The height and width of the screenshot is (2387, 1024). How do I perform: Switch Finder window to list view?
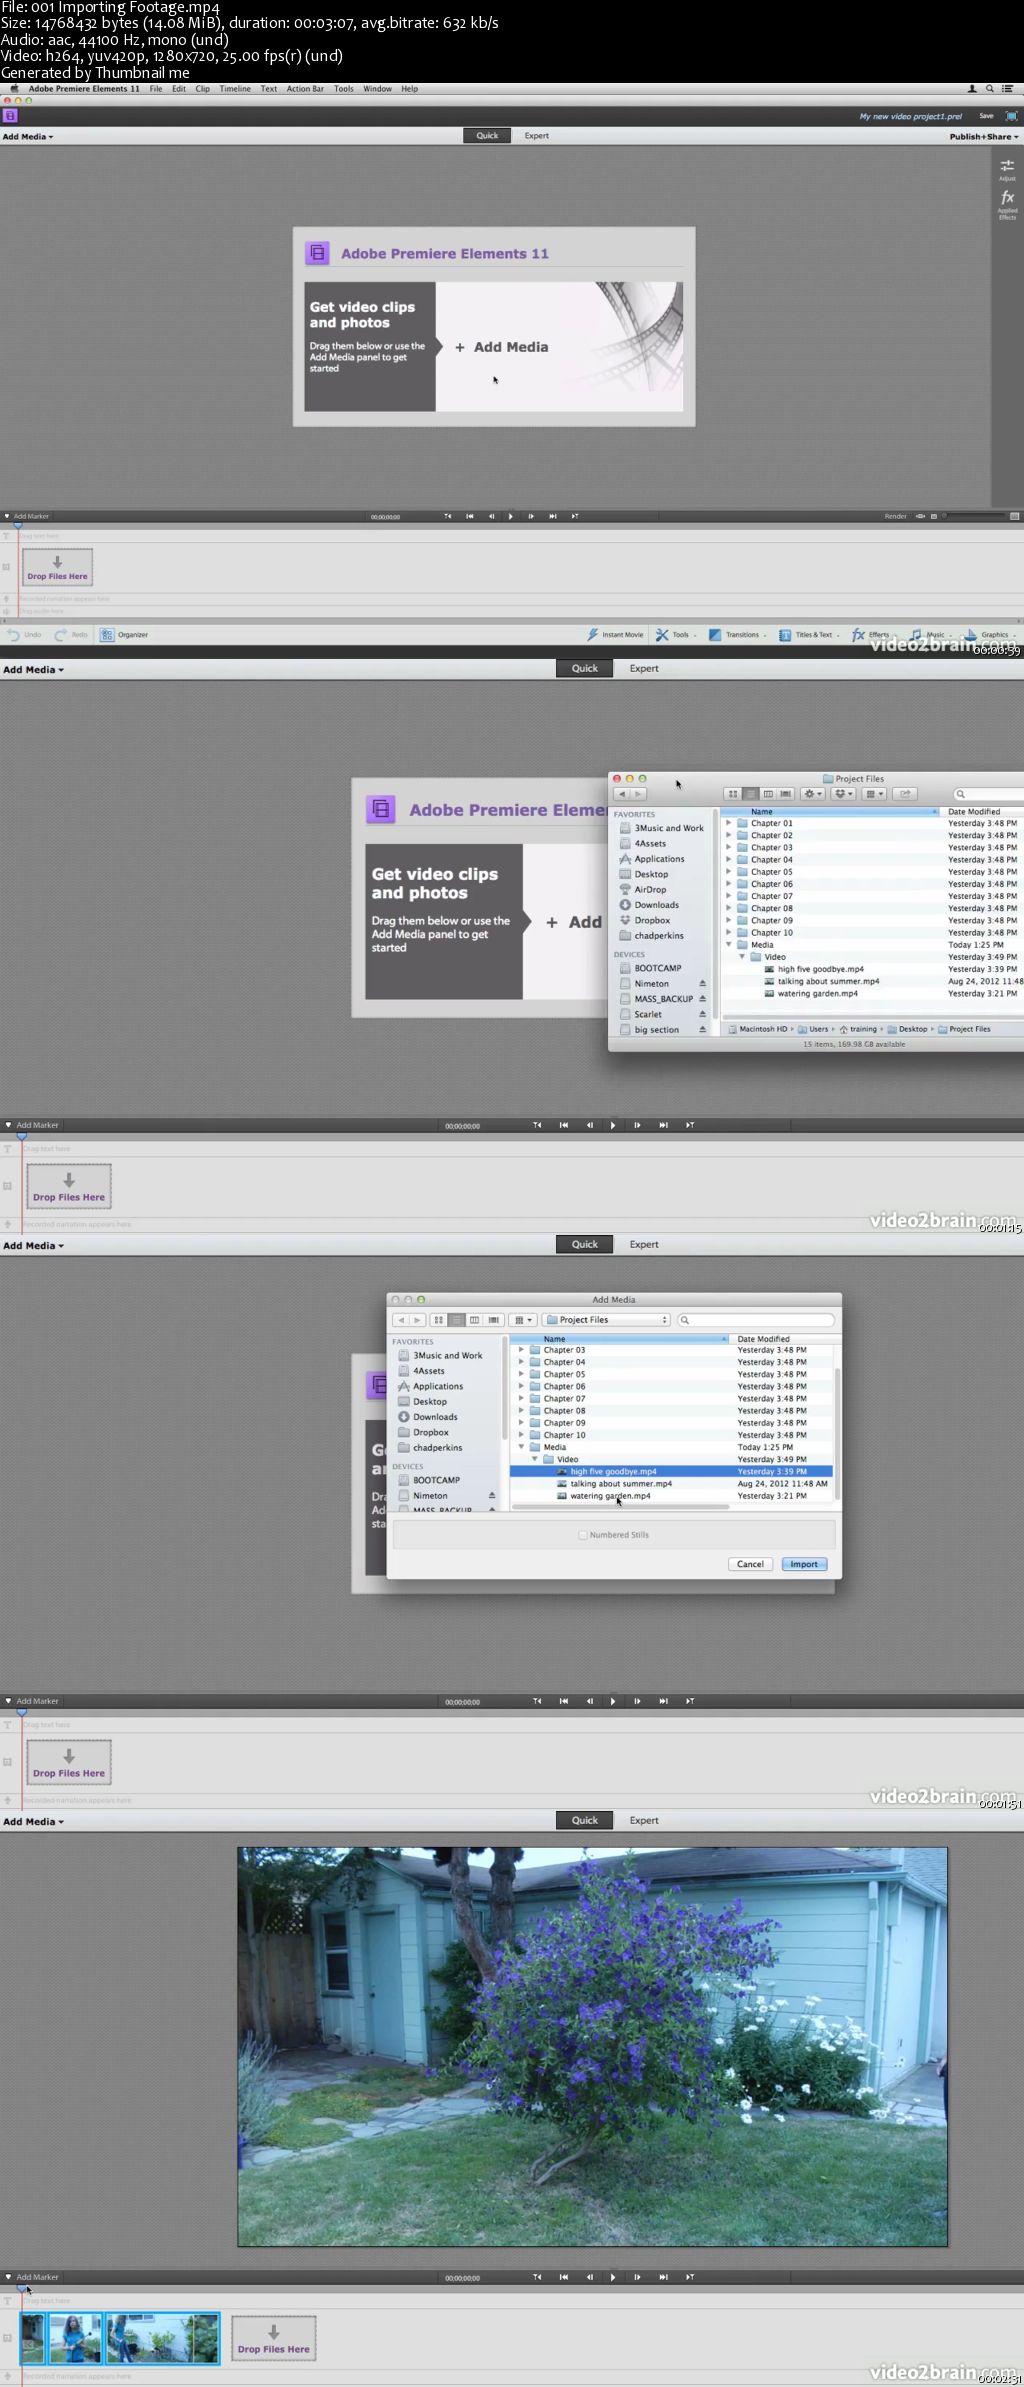[751, 794]
